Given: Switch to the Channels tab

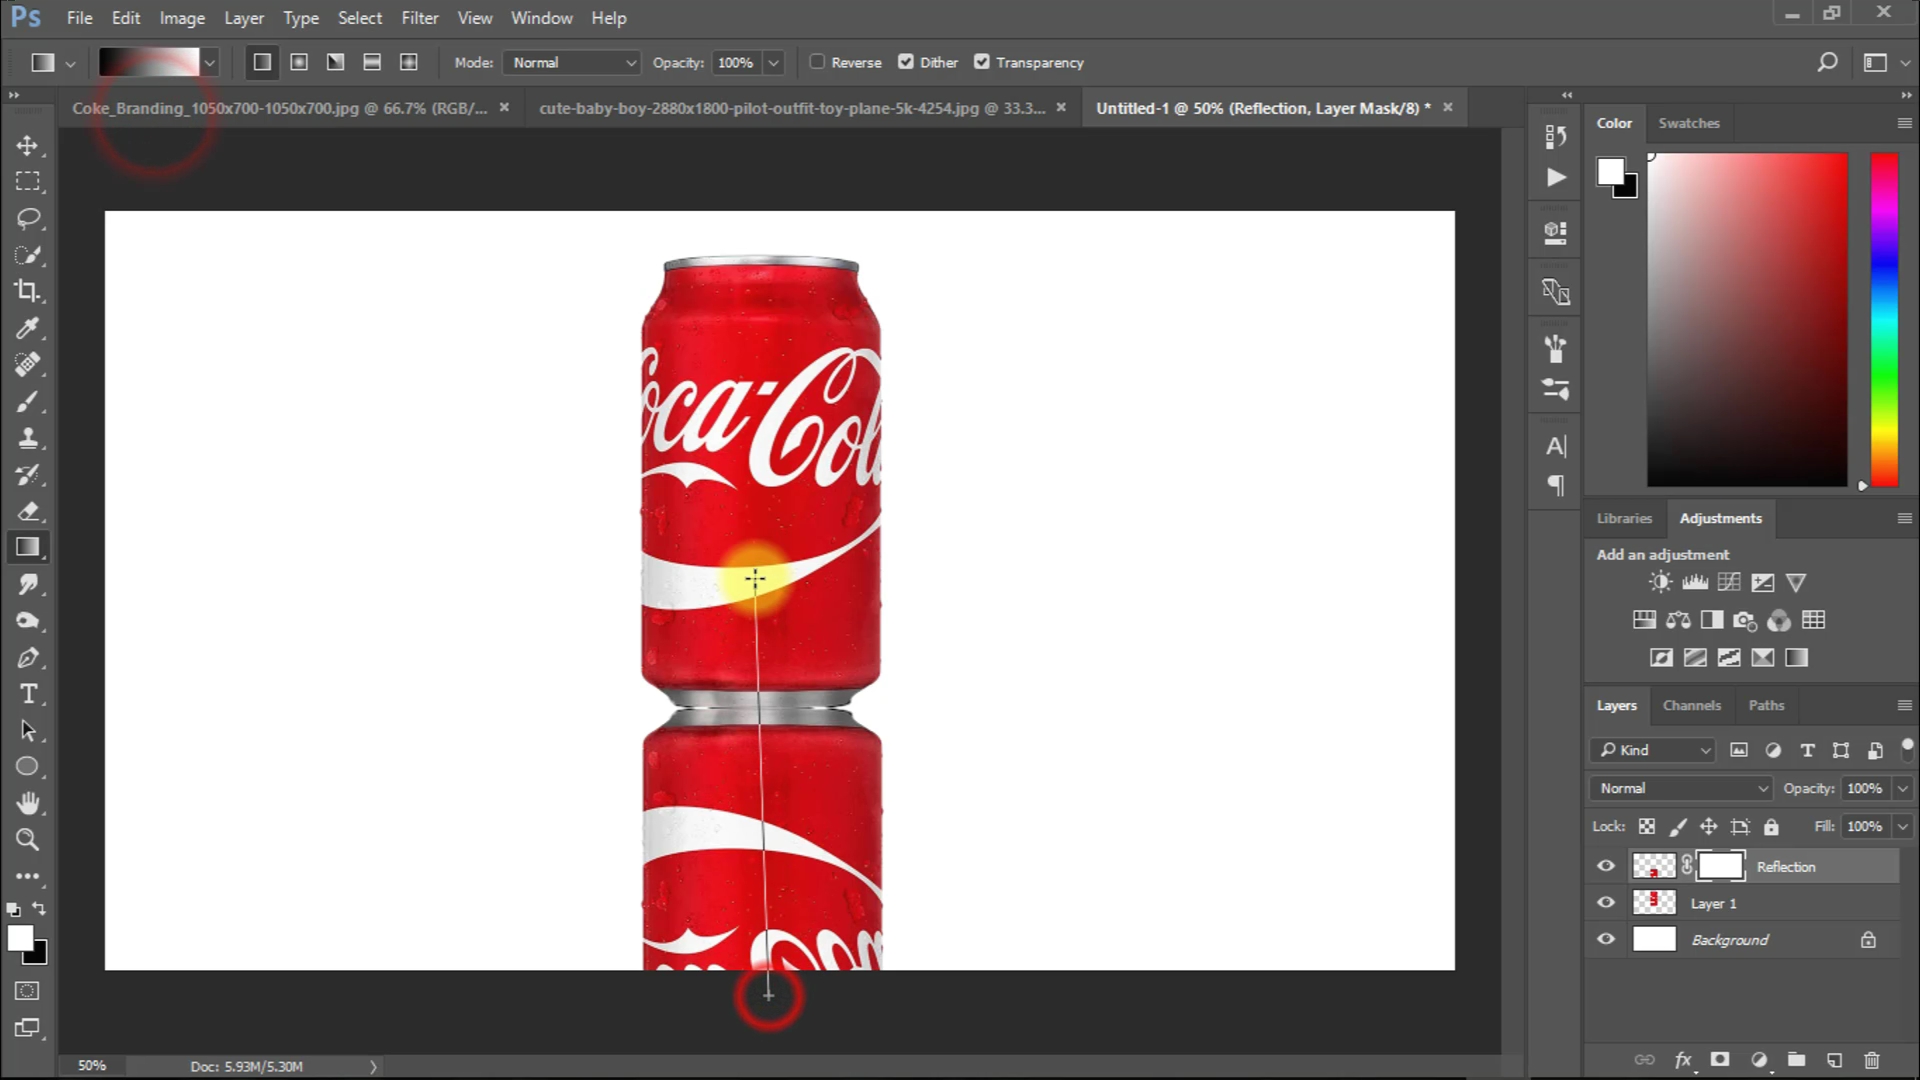Looking at the screenshot, I should [1691, 705].
